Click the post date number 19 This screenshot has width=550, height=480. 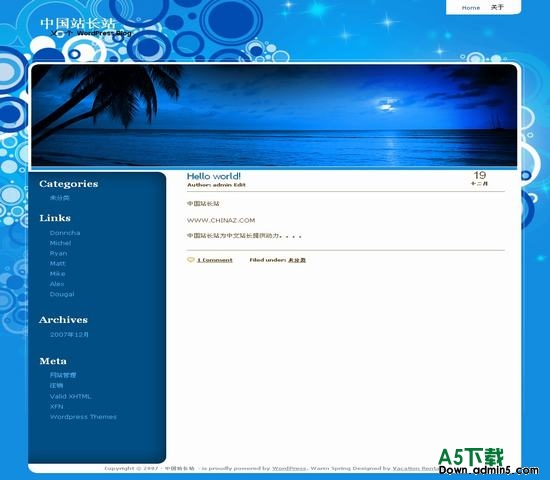click(479, 175)
